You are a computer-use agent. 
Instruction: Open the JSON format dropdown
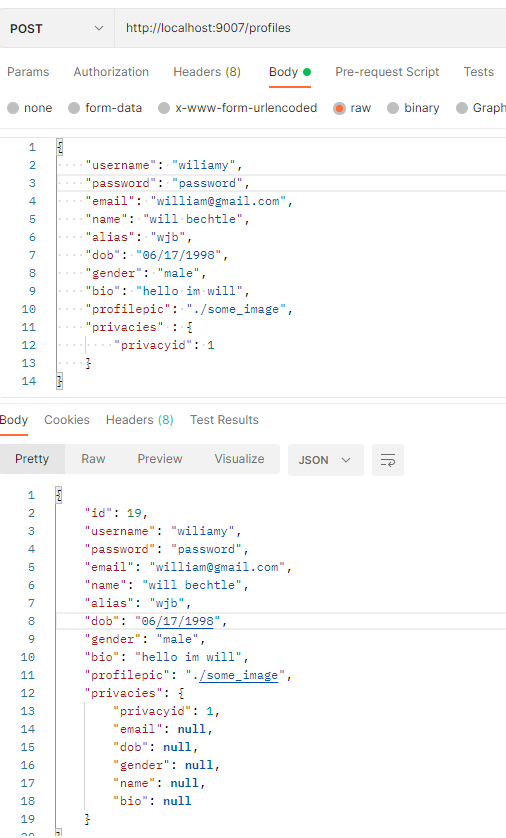(325, 460)
